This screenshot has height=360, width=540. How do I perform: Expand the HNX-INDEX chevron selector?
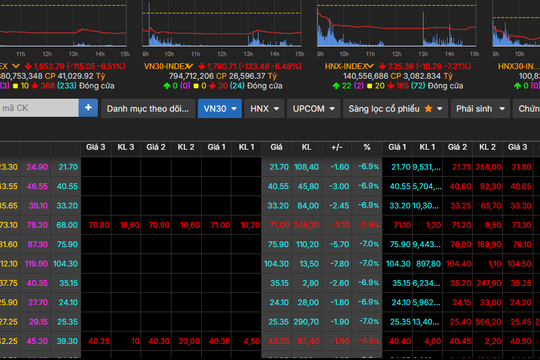[x=370, y=66]
